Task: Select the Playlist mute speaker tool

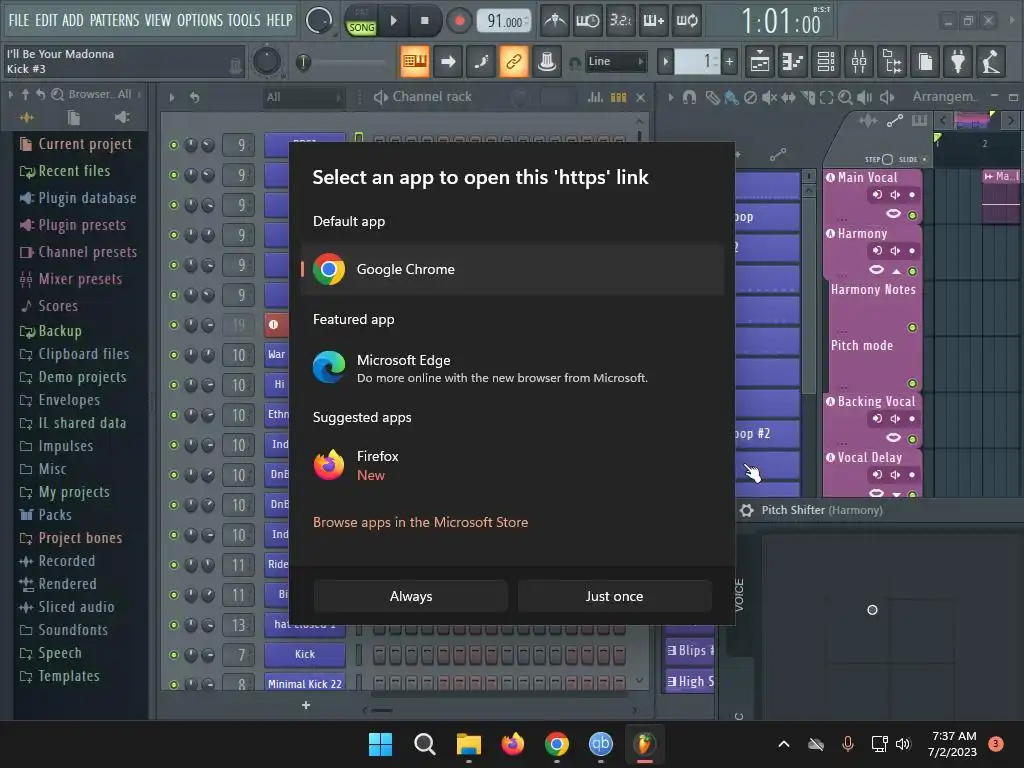Action: click(x=769, y=97)
